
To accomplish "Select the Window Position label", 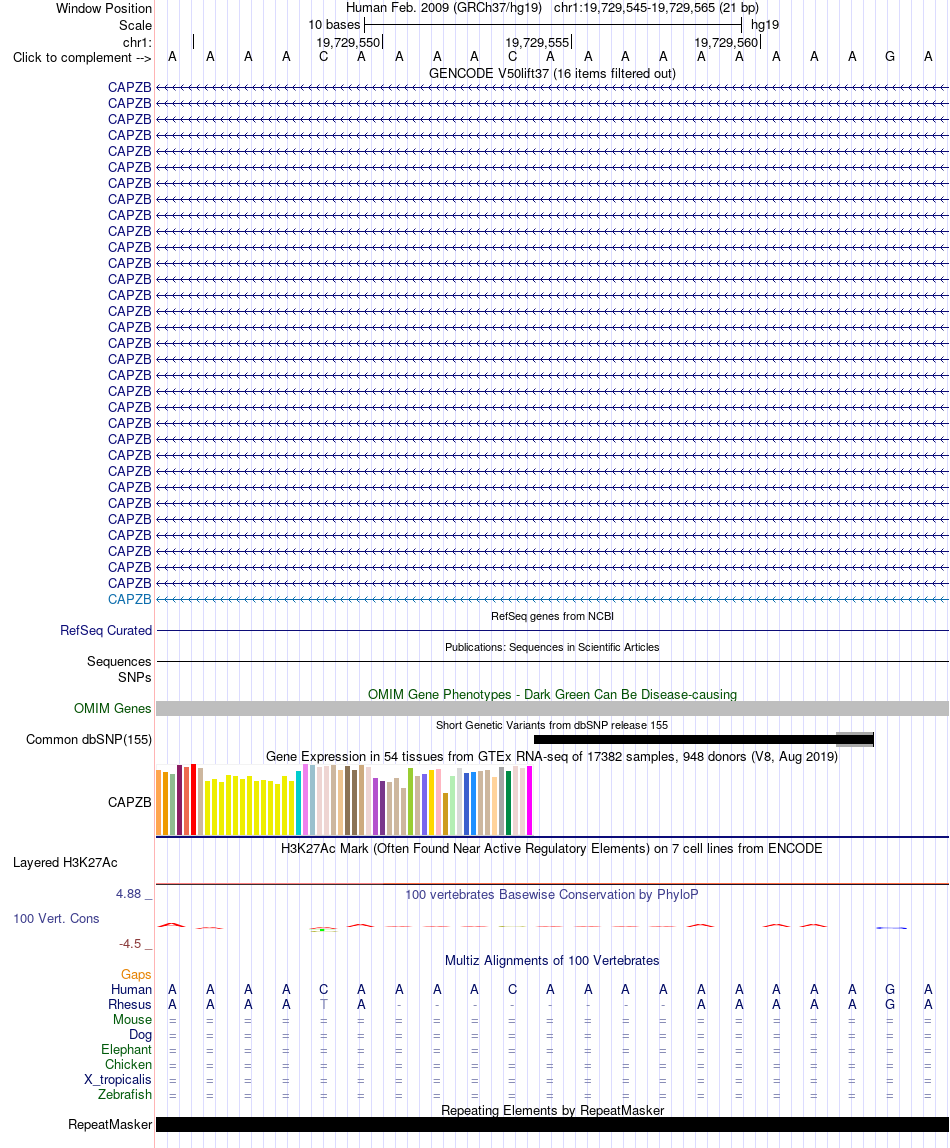I will pyautogui.click(x=104, y=9).
